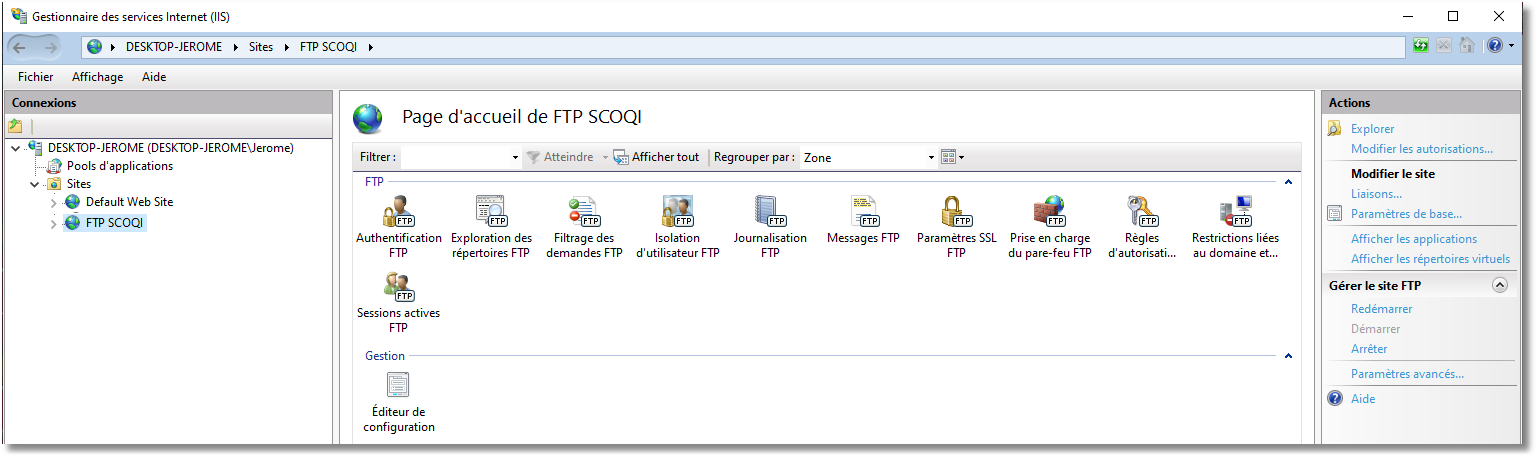This screenshot has height=458, width=1537.
Task: Open Isolation d'utilisateur FTP
Action: 677,228
